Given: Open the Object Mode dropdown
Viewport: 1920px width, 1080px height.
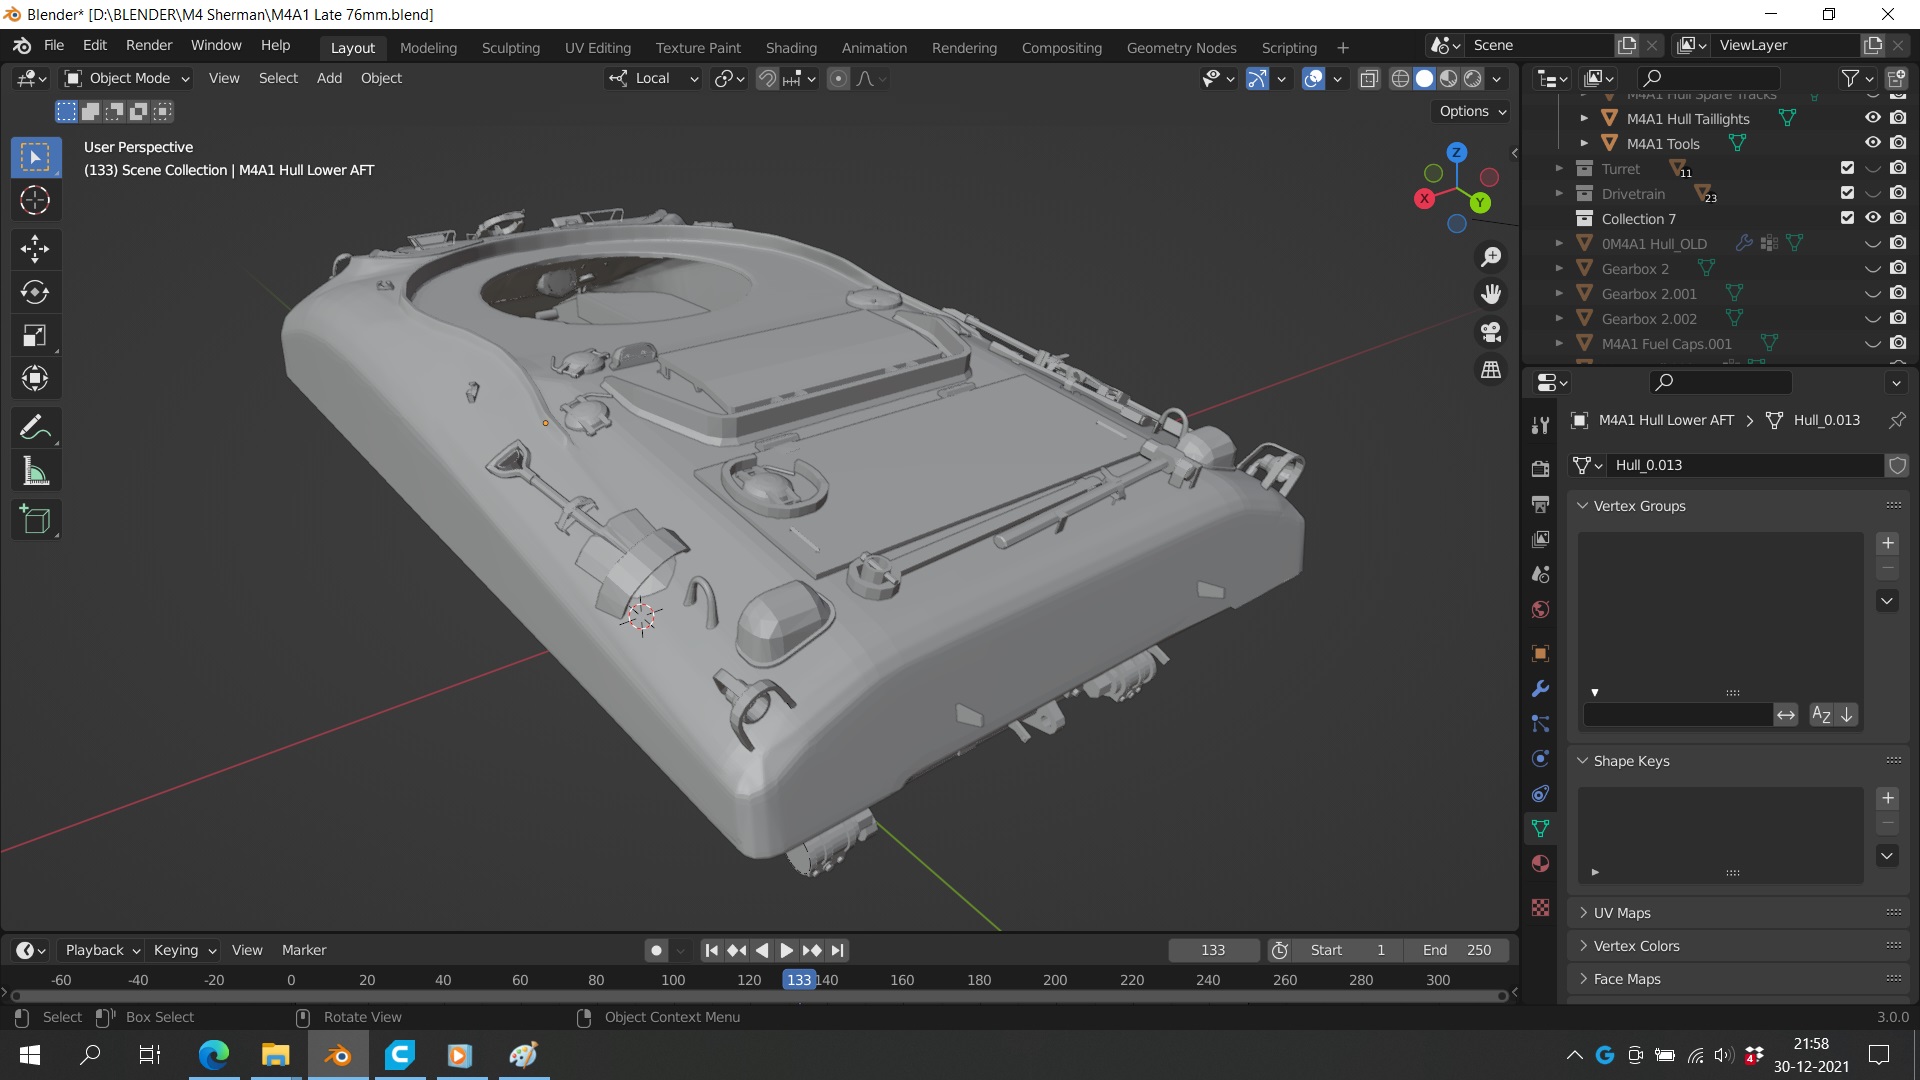Looking at the screenshot, I should (127, 78).
